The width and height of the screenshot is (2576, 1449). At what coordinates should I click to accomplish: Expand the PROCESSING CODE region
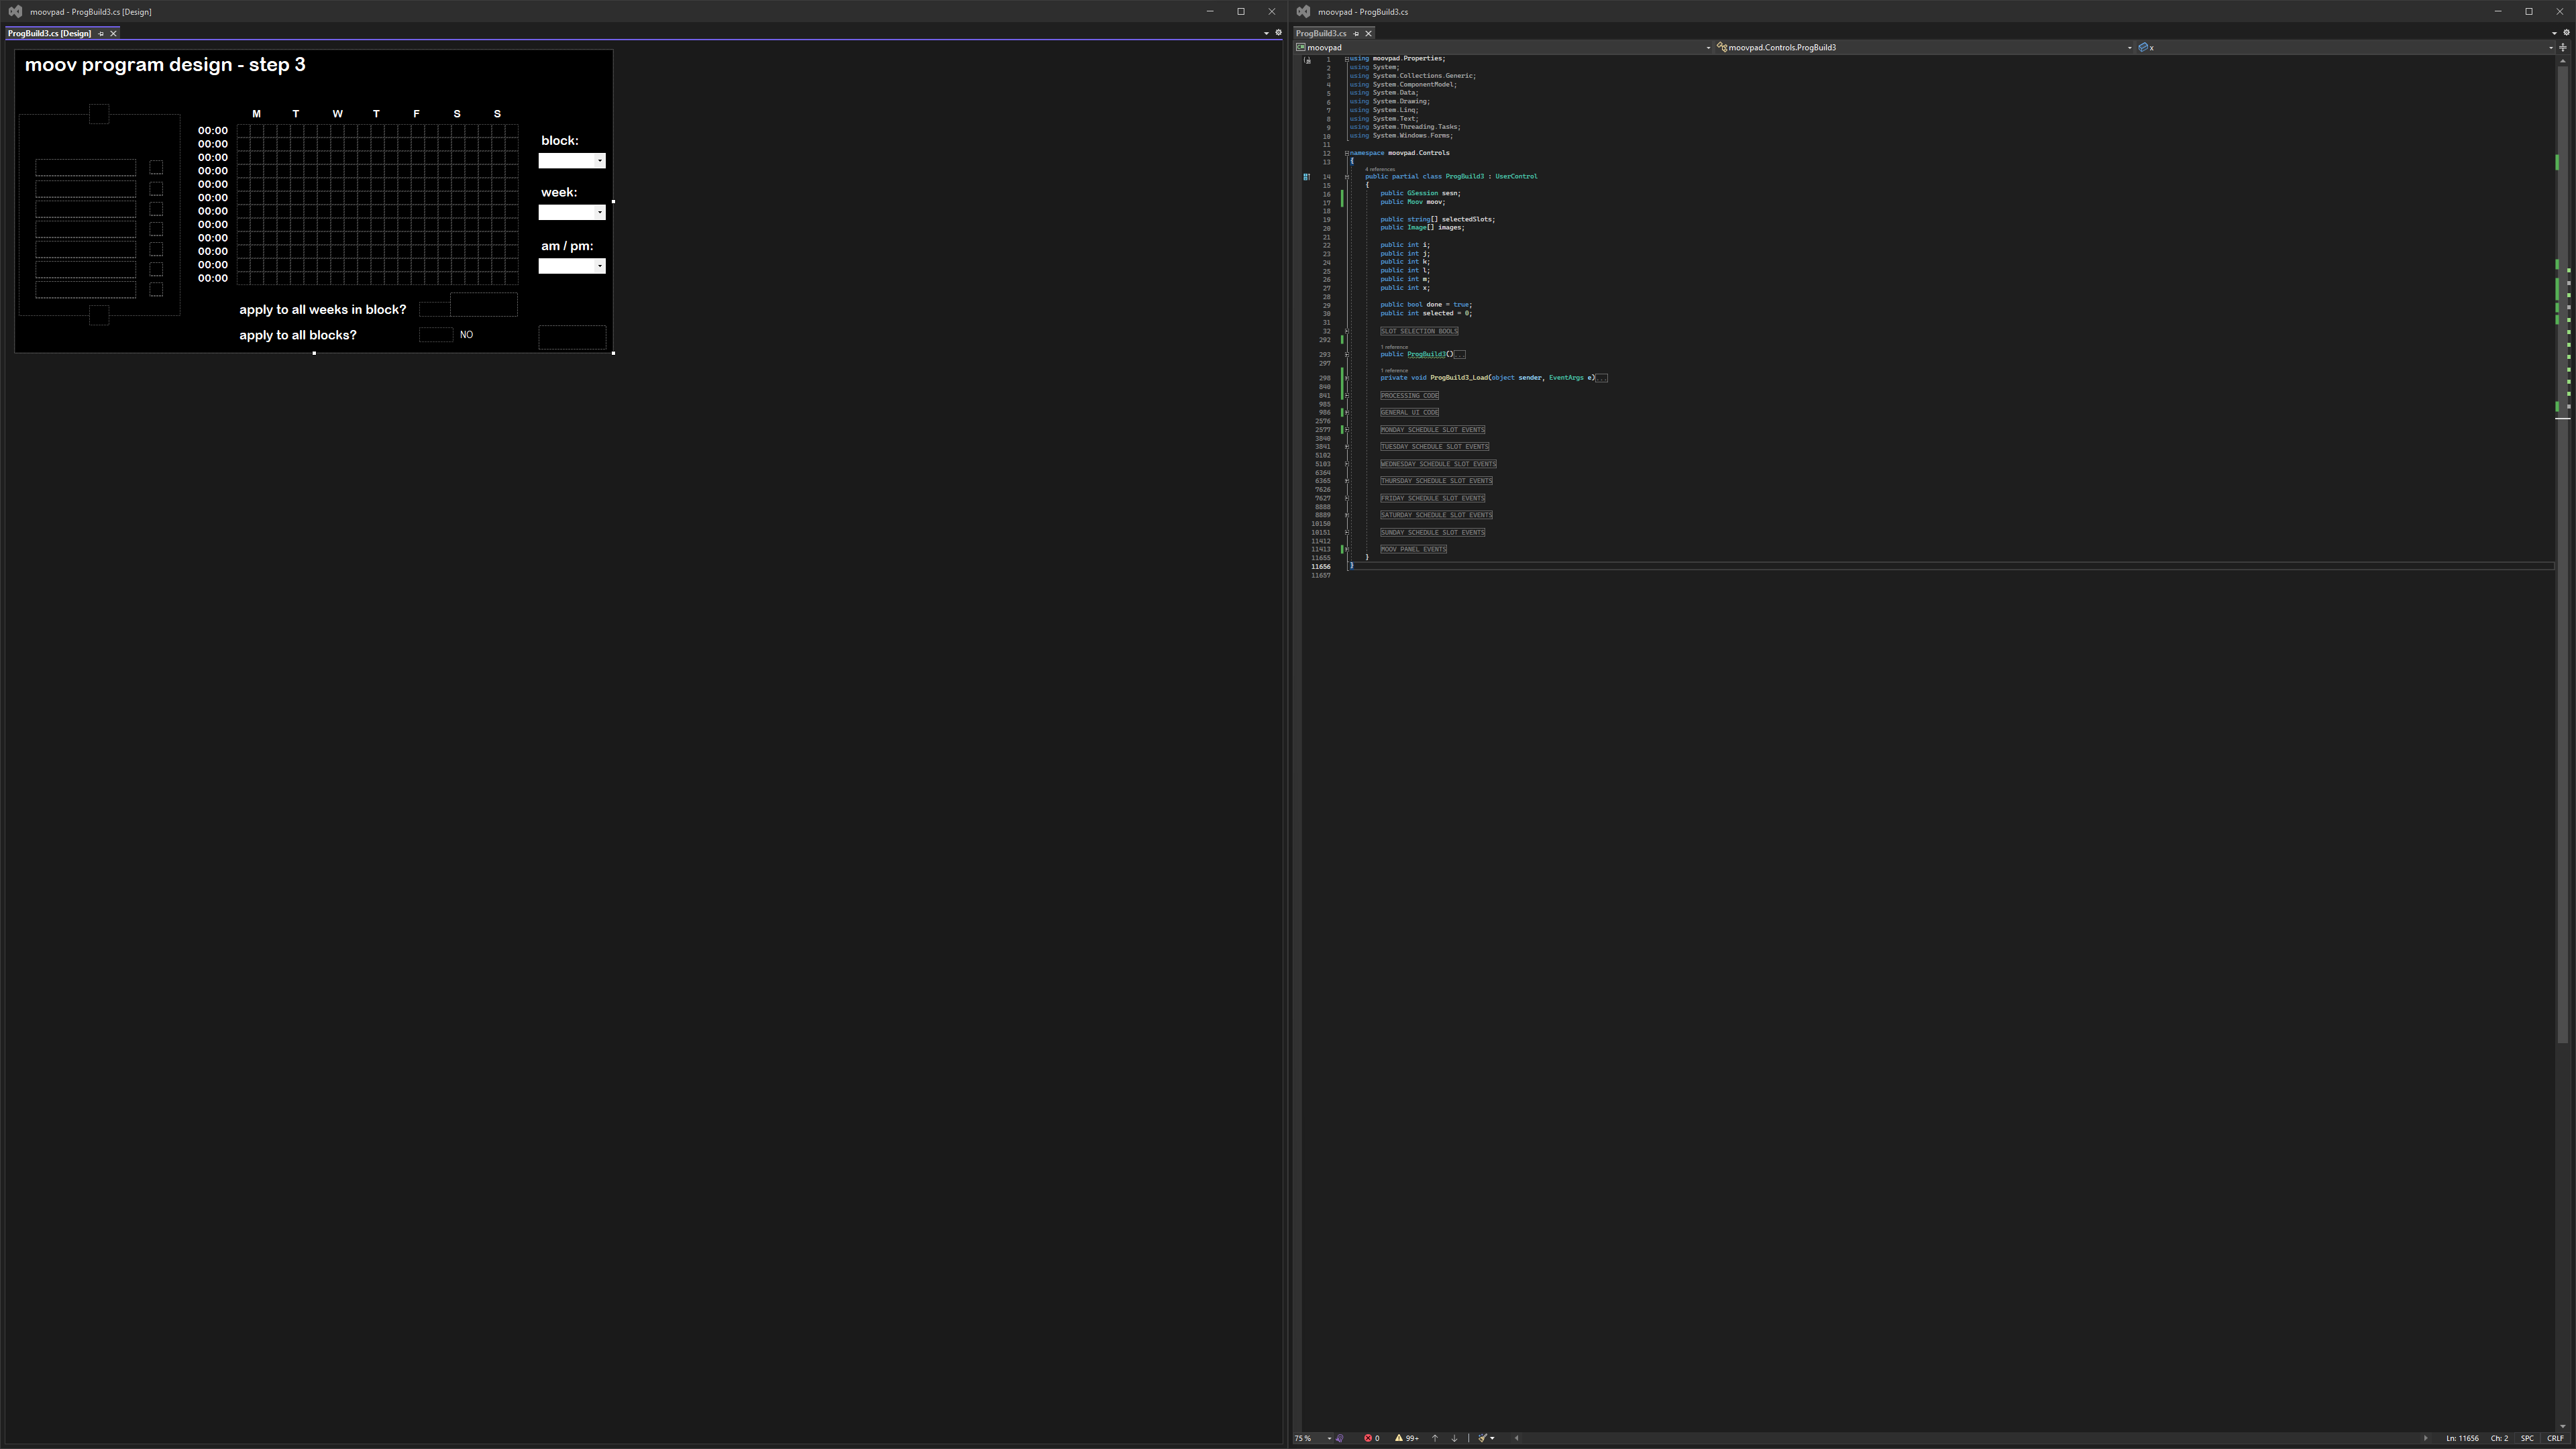click(1347, 396)
